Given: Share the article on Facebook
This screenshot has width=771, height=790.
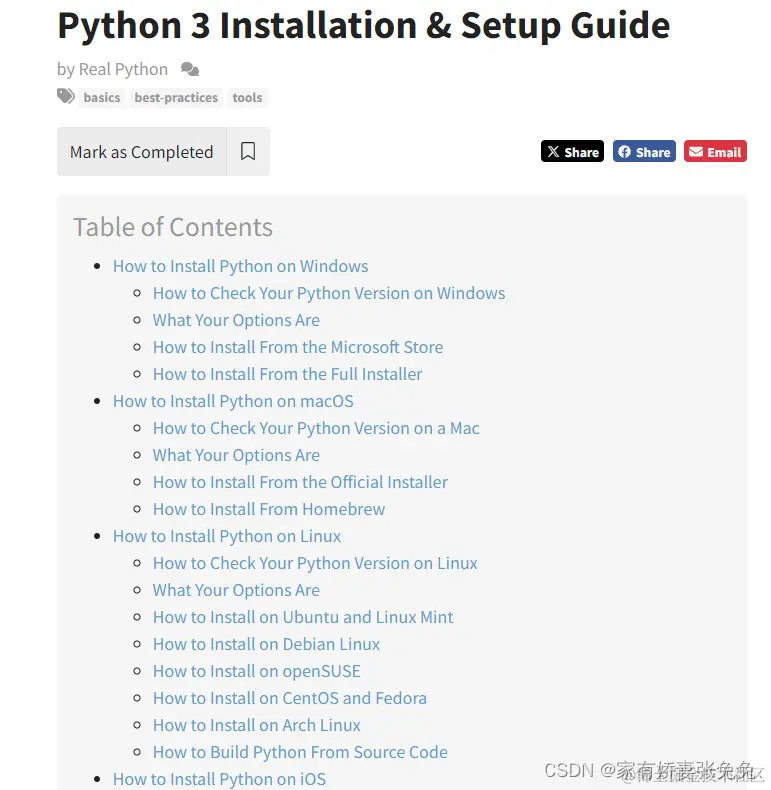Looking at the screenshot, I should (644, 151).
